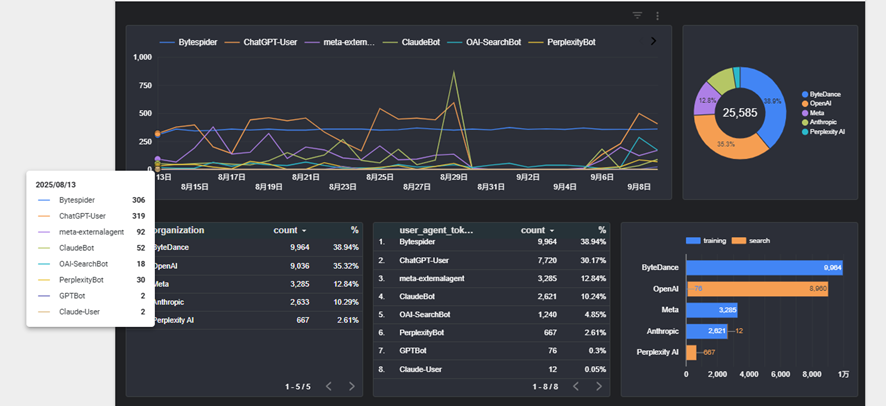
Task: Click the 25,585 total in donut center
Action: click(x=740, y=113)
